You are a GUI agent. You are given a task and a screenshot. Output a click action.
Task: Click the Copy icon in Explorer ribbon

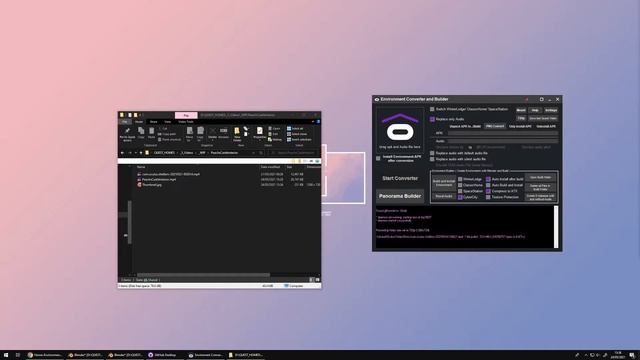(x=141, y=131)
